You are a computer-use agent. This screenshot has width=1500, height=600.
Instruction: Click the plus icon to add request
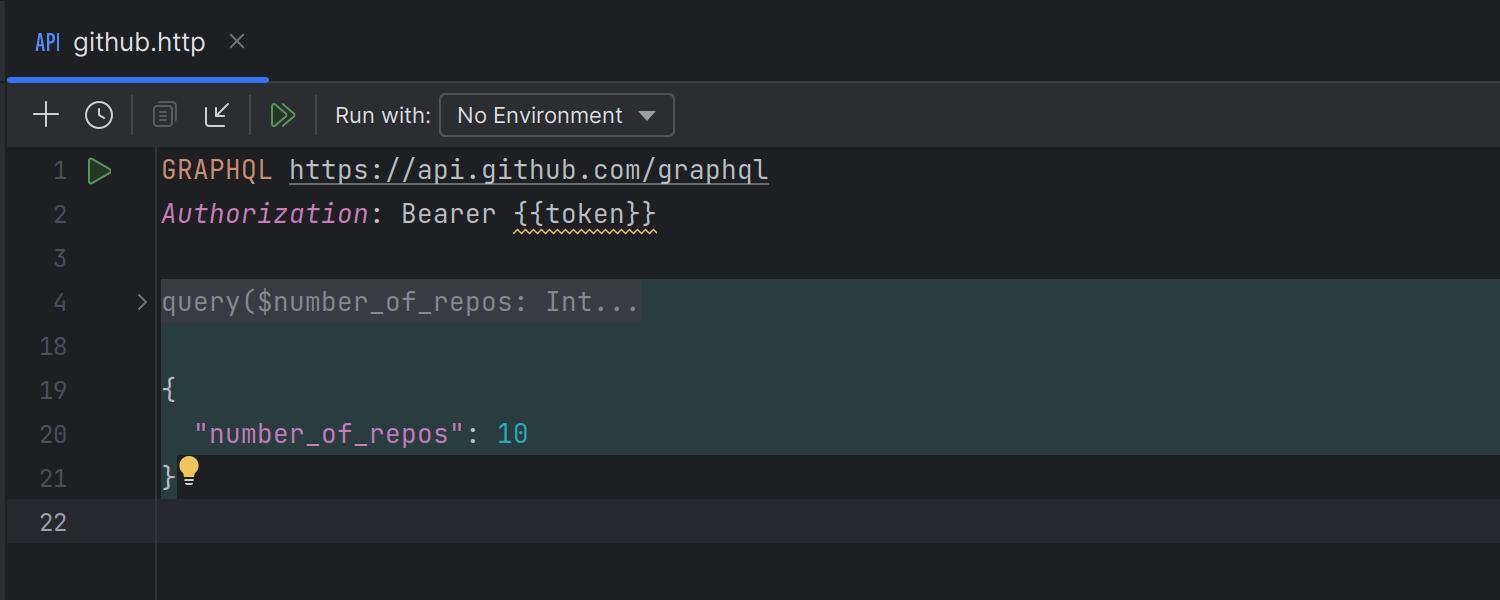(46, 115)
